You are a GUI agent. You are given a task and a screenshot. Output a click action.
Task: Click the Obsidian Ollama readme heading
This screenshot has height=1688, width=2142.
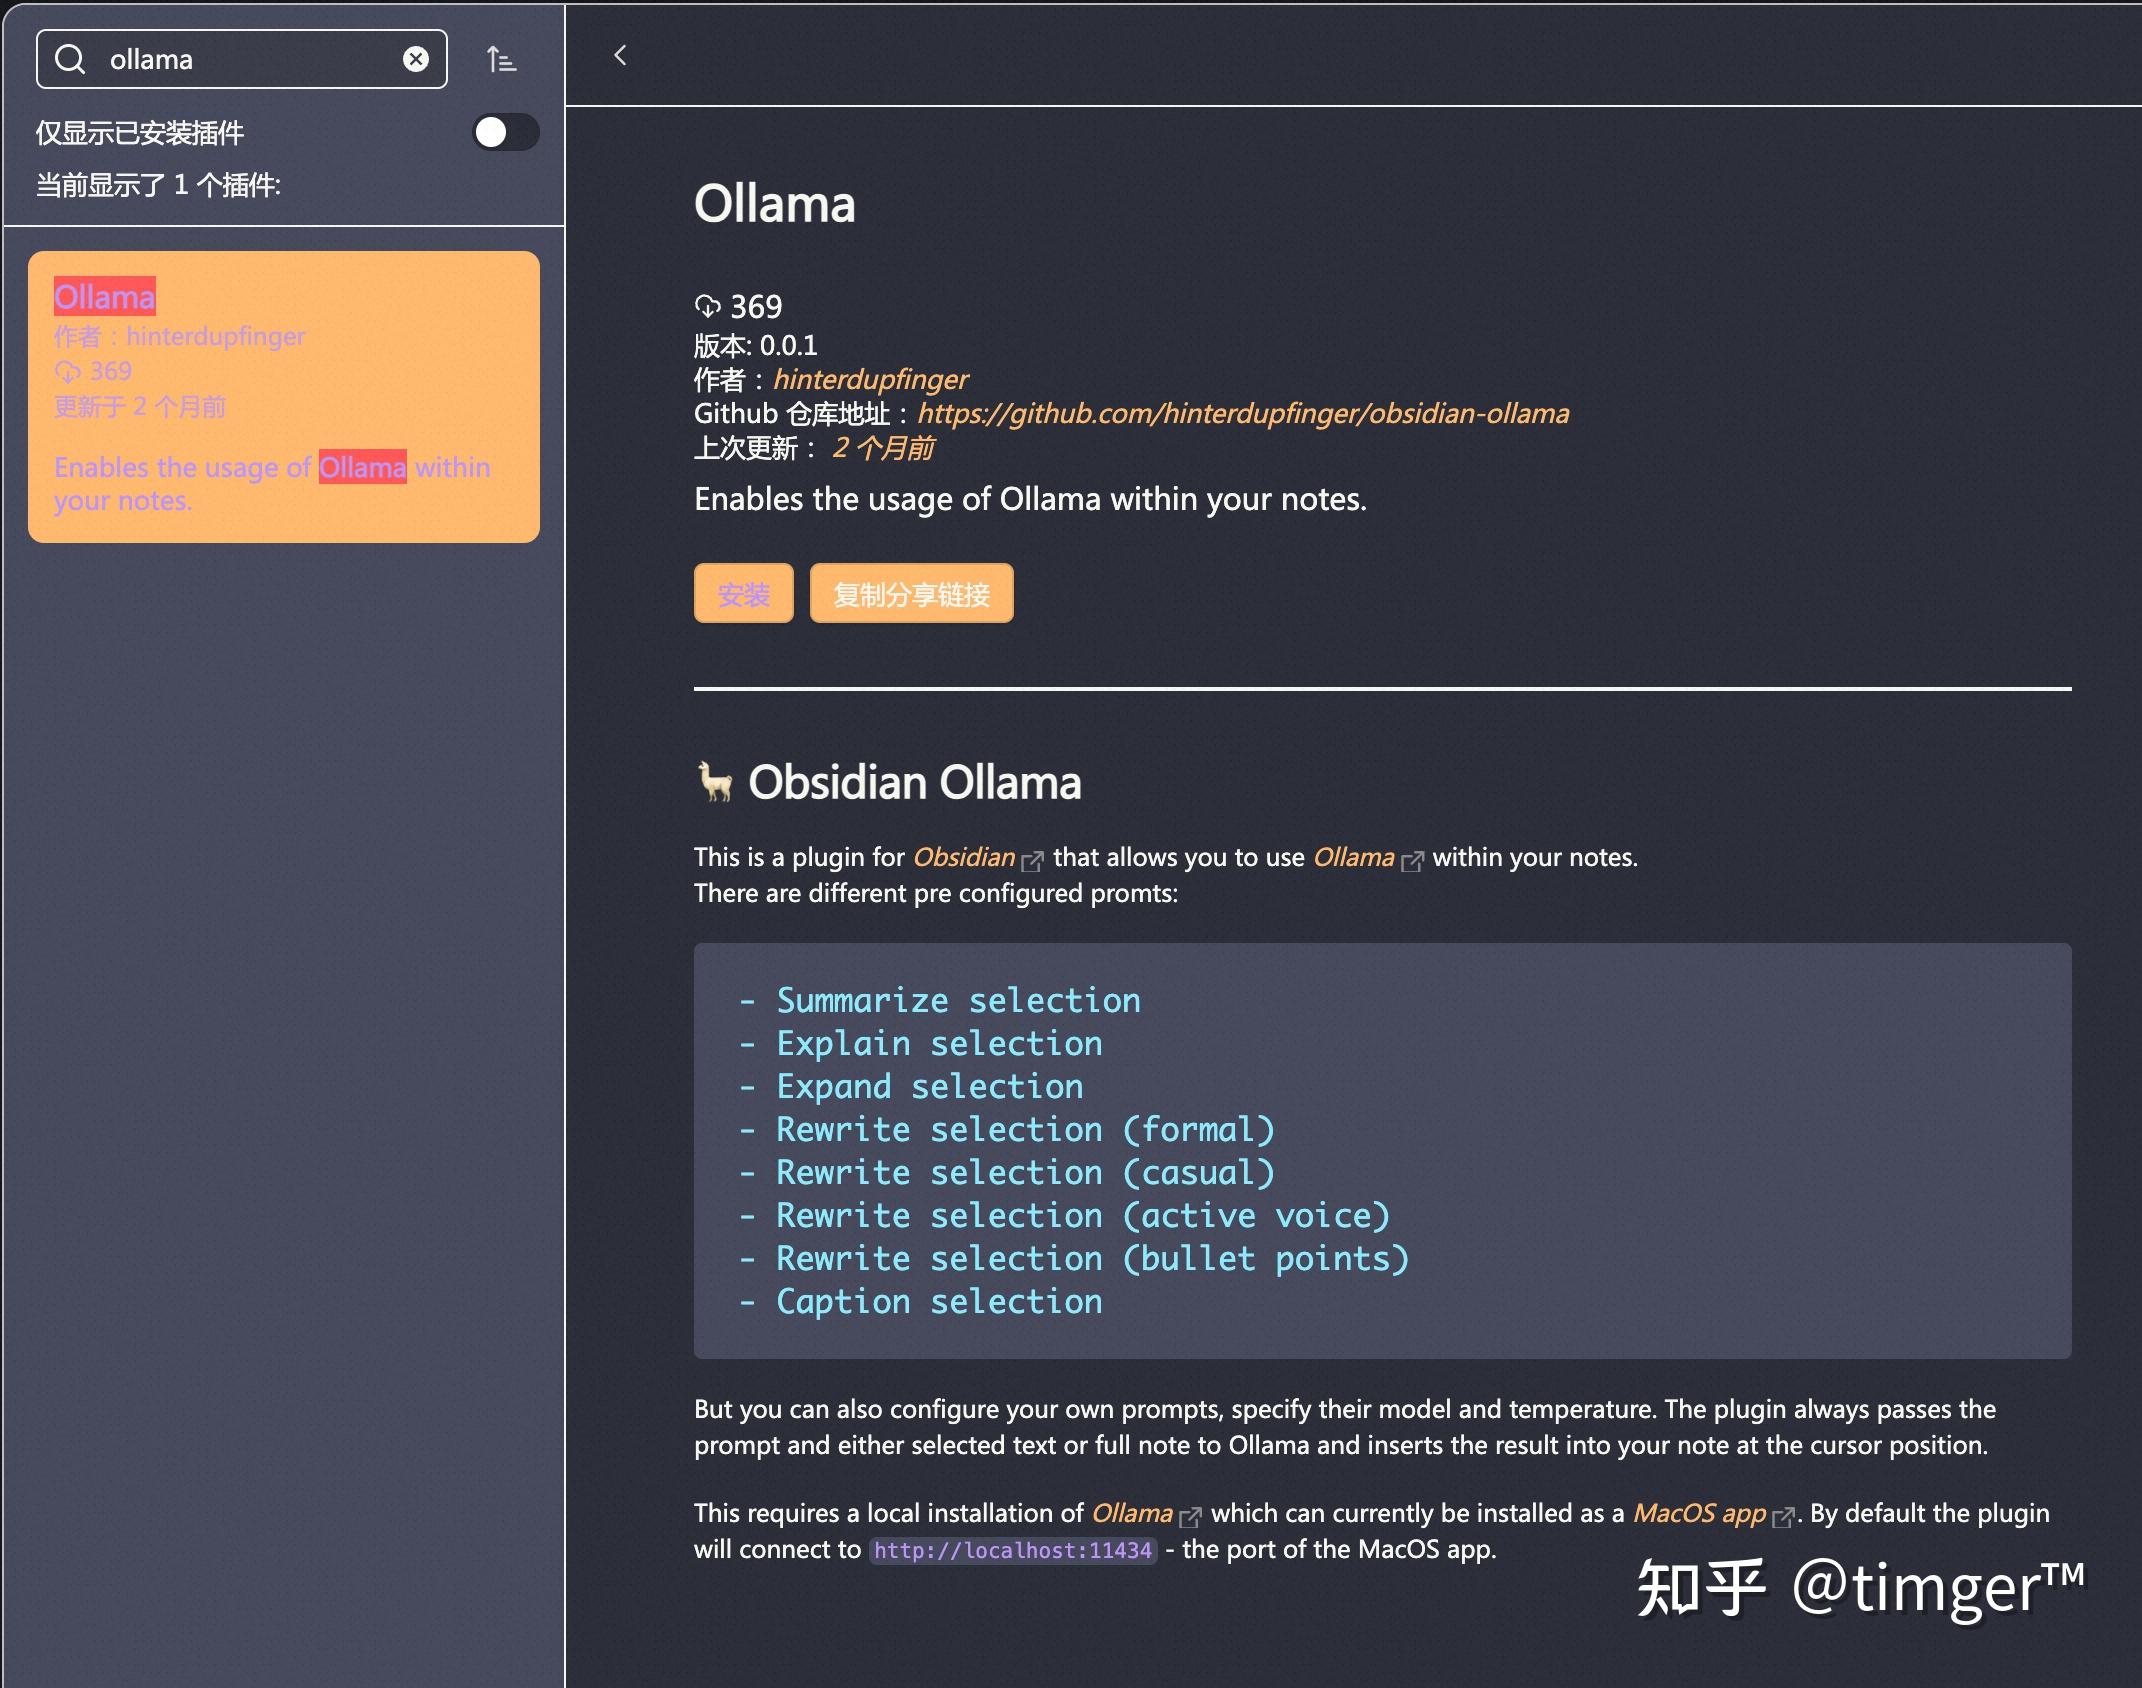[x=915, y=782]
